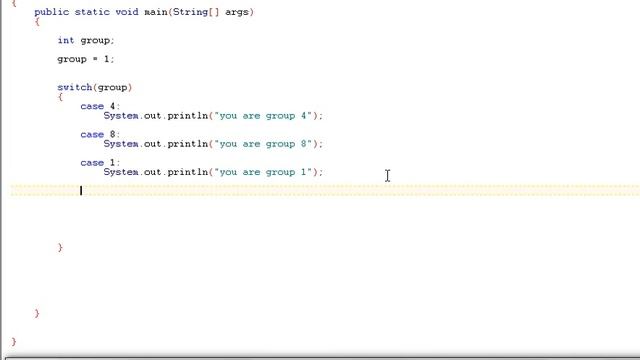
Task: Click the 'public static void main' declaration line
Action: (144, 12)
